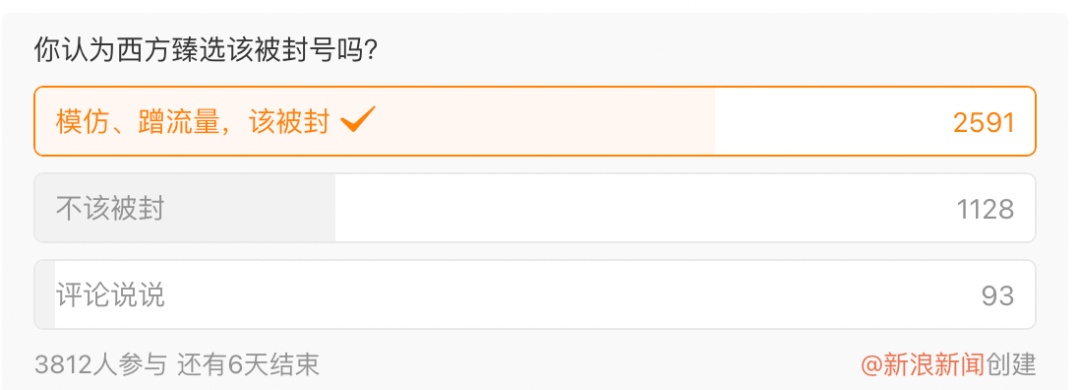Screen dimensions: 1080x390
Task: Open the @新浪新闻 creator profile link
Action: click(x=923, y=365)
